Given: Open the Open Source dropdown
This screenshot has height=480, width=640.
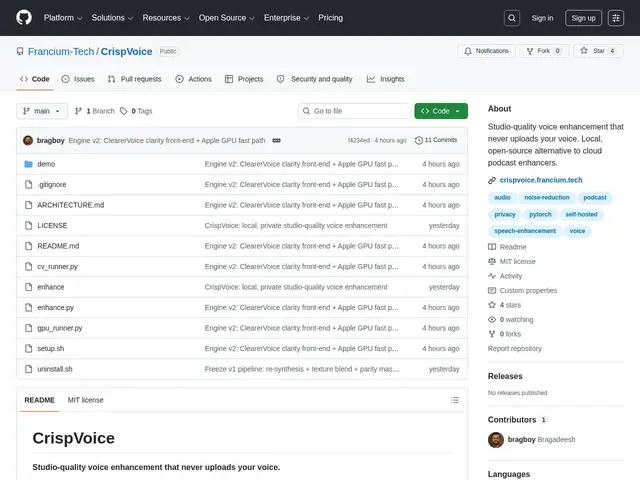Looking at the screenshot, I should [227, 18].
